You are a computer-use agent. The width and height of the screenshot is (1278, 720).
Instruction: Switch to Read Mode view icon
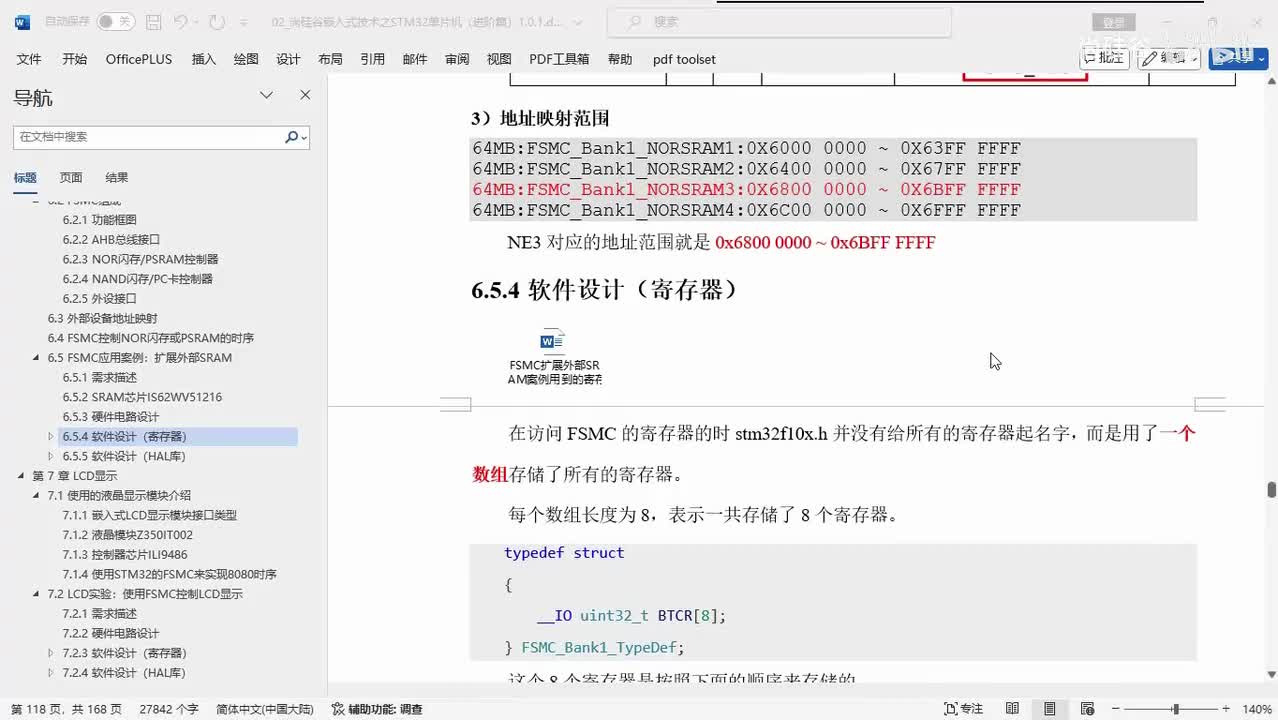[1012, 709]
